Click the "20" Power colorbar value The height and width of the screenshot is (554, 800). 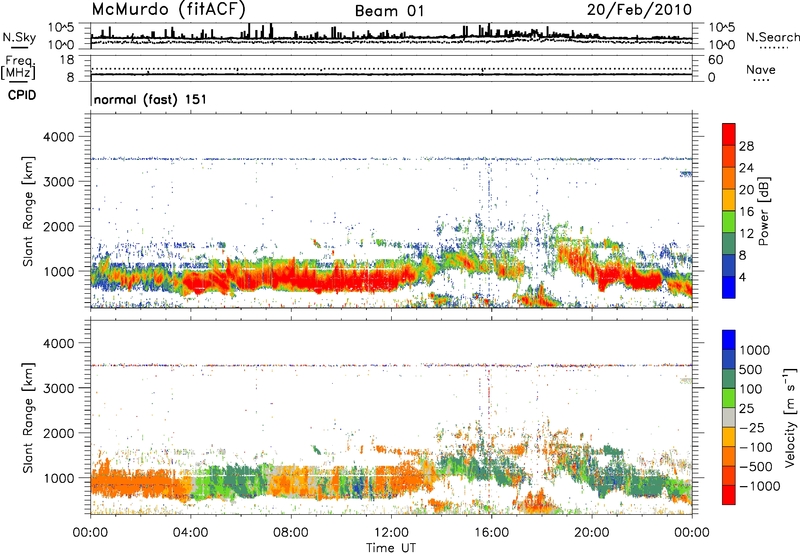click(x=746, y=190)
